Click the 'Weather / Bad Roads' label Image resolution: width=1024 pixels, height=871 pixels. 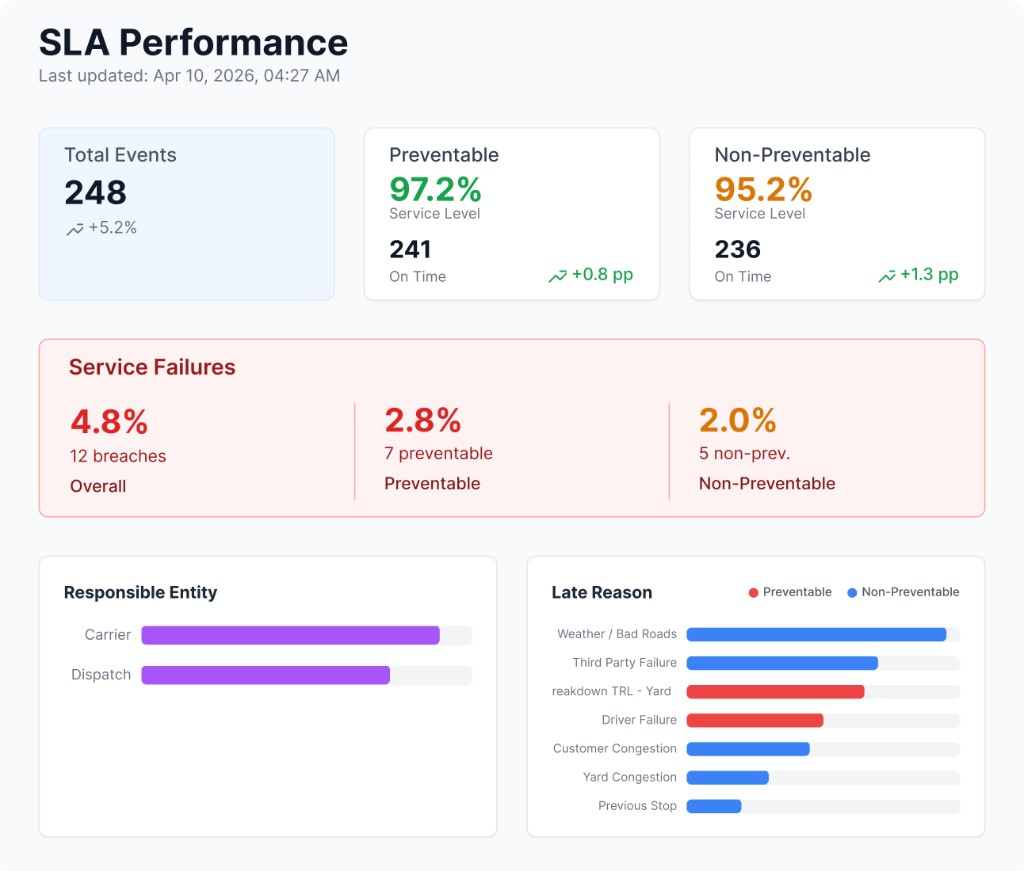click(616, 634)
